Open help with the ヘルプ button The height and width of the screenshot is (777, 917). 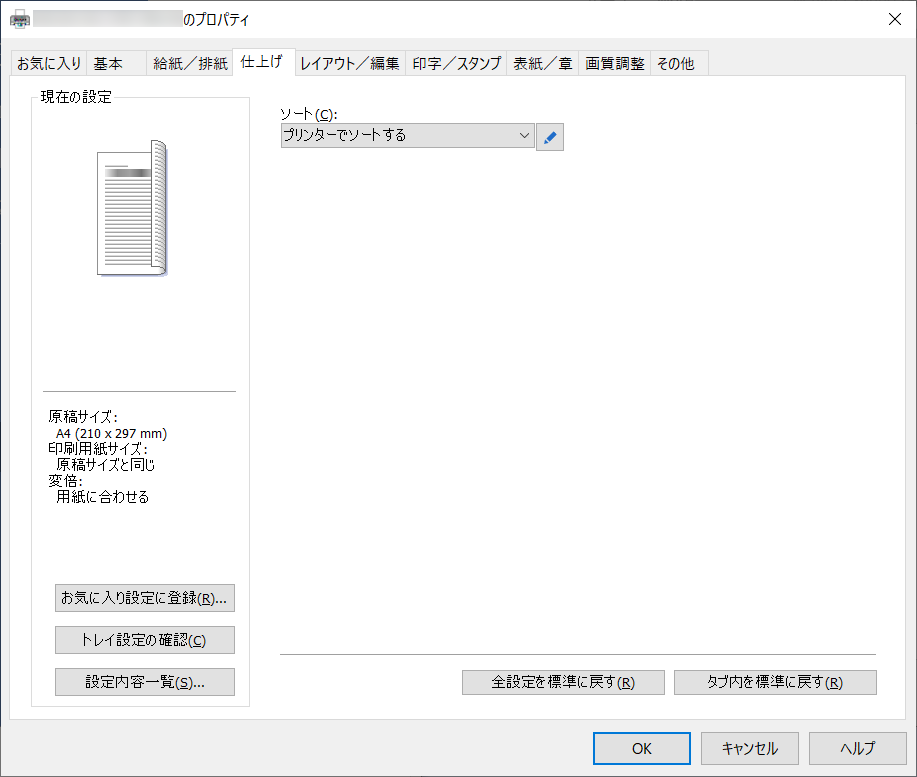click(x=857, y=748)
